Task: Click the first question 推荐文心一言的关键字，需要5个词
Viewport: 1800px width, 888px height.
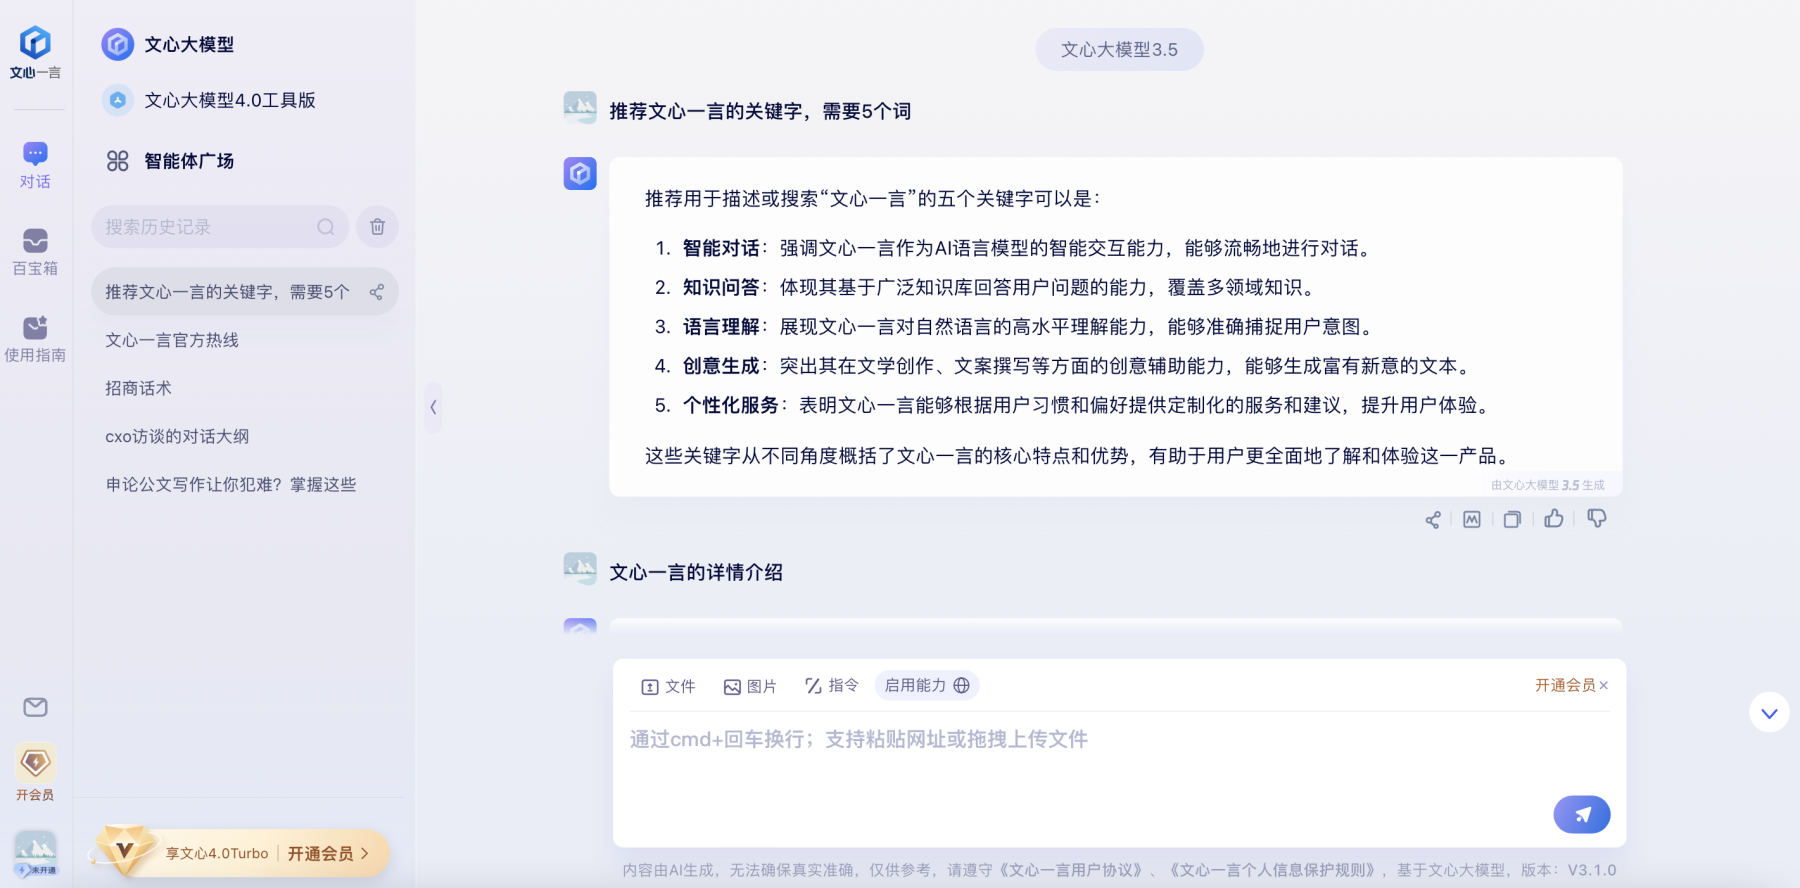Action: point(760,111)
